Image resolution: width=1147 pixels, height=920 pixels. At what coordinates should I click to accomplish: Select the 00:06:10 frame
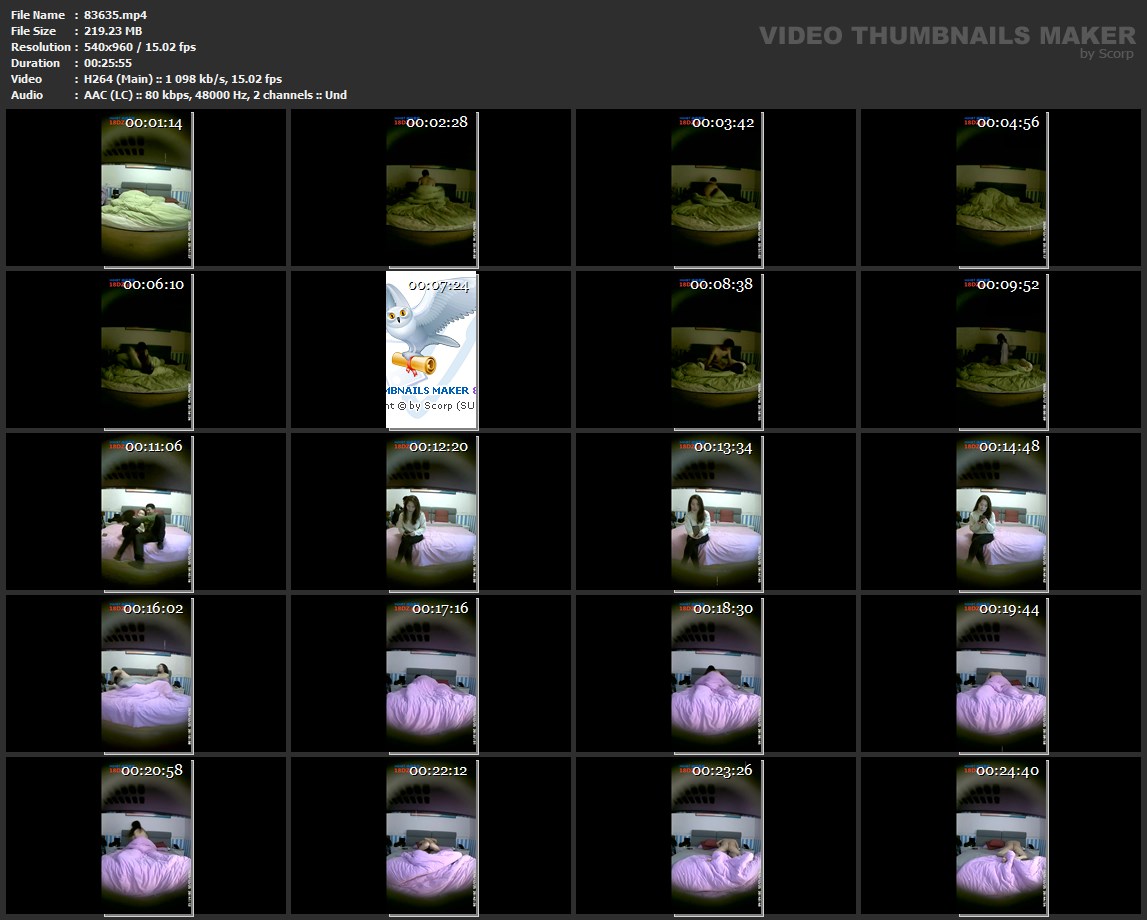pos(147,350)
